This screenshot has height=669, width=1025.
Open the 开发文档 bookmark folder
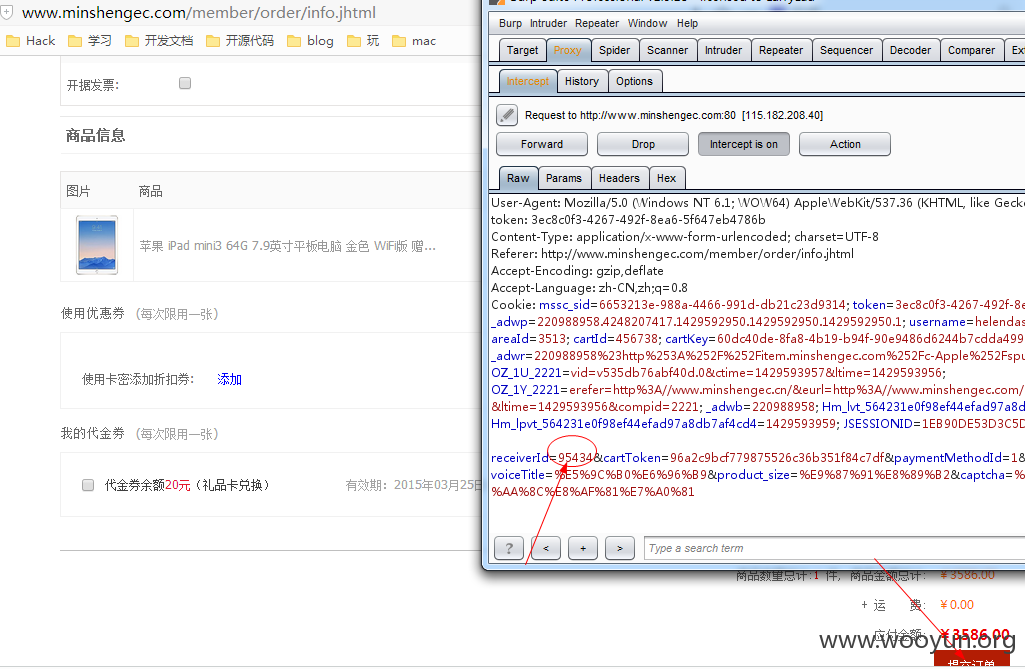click(160, 41)
